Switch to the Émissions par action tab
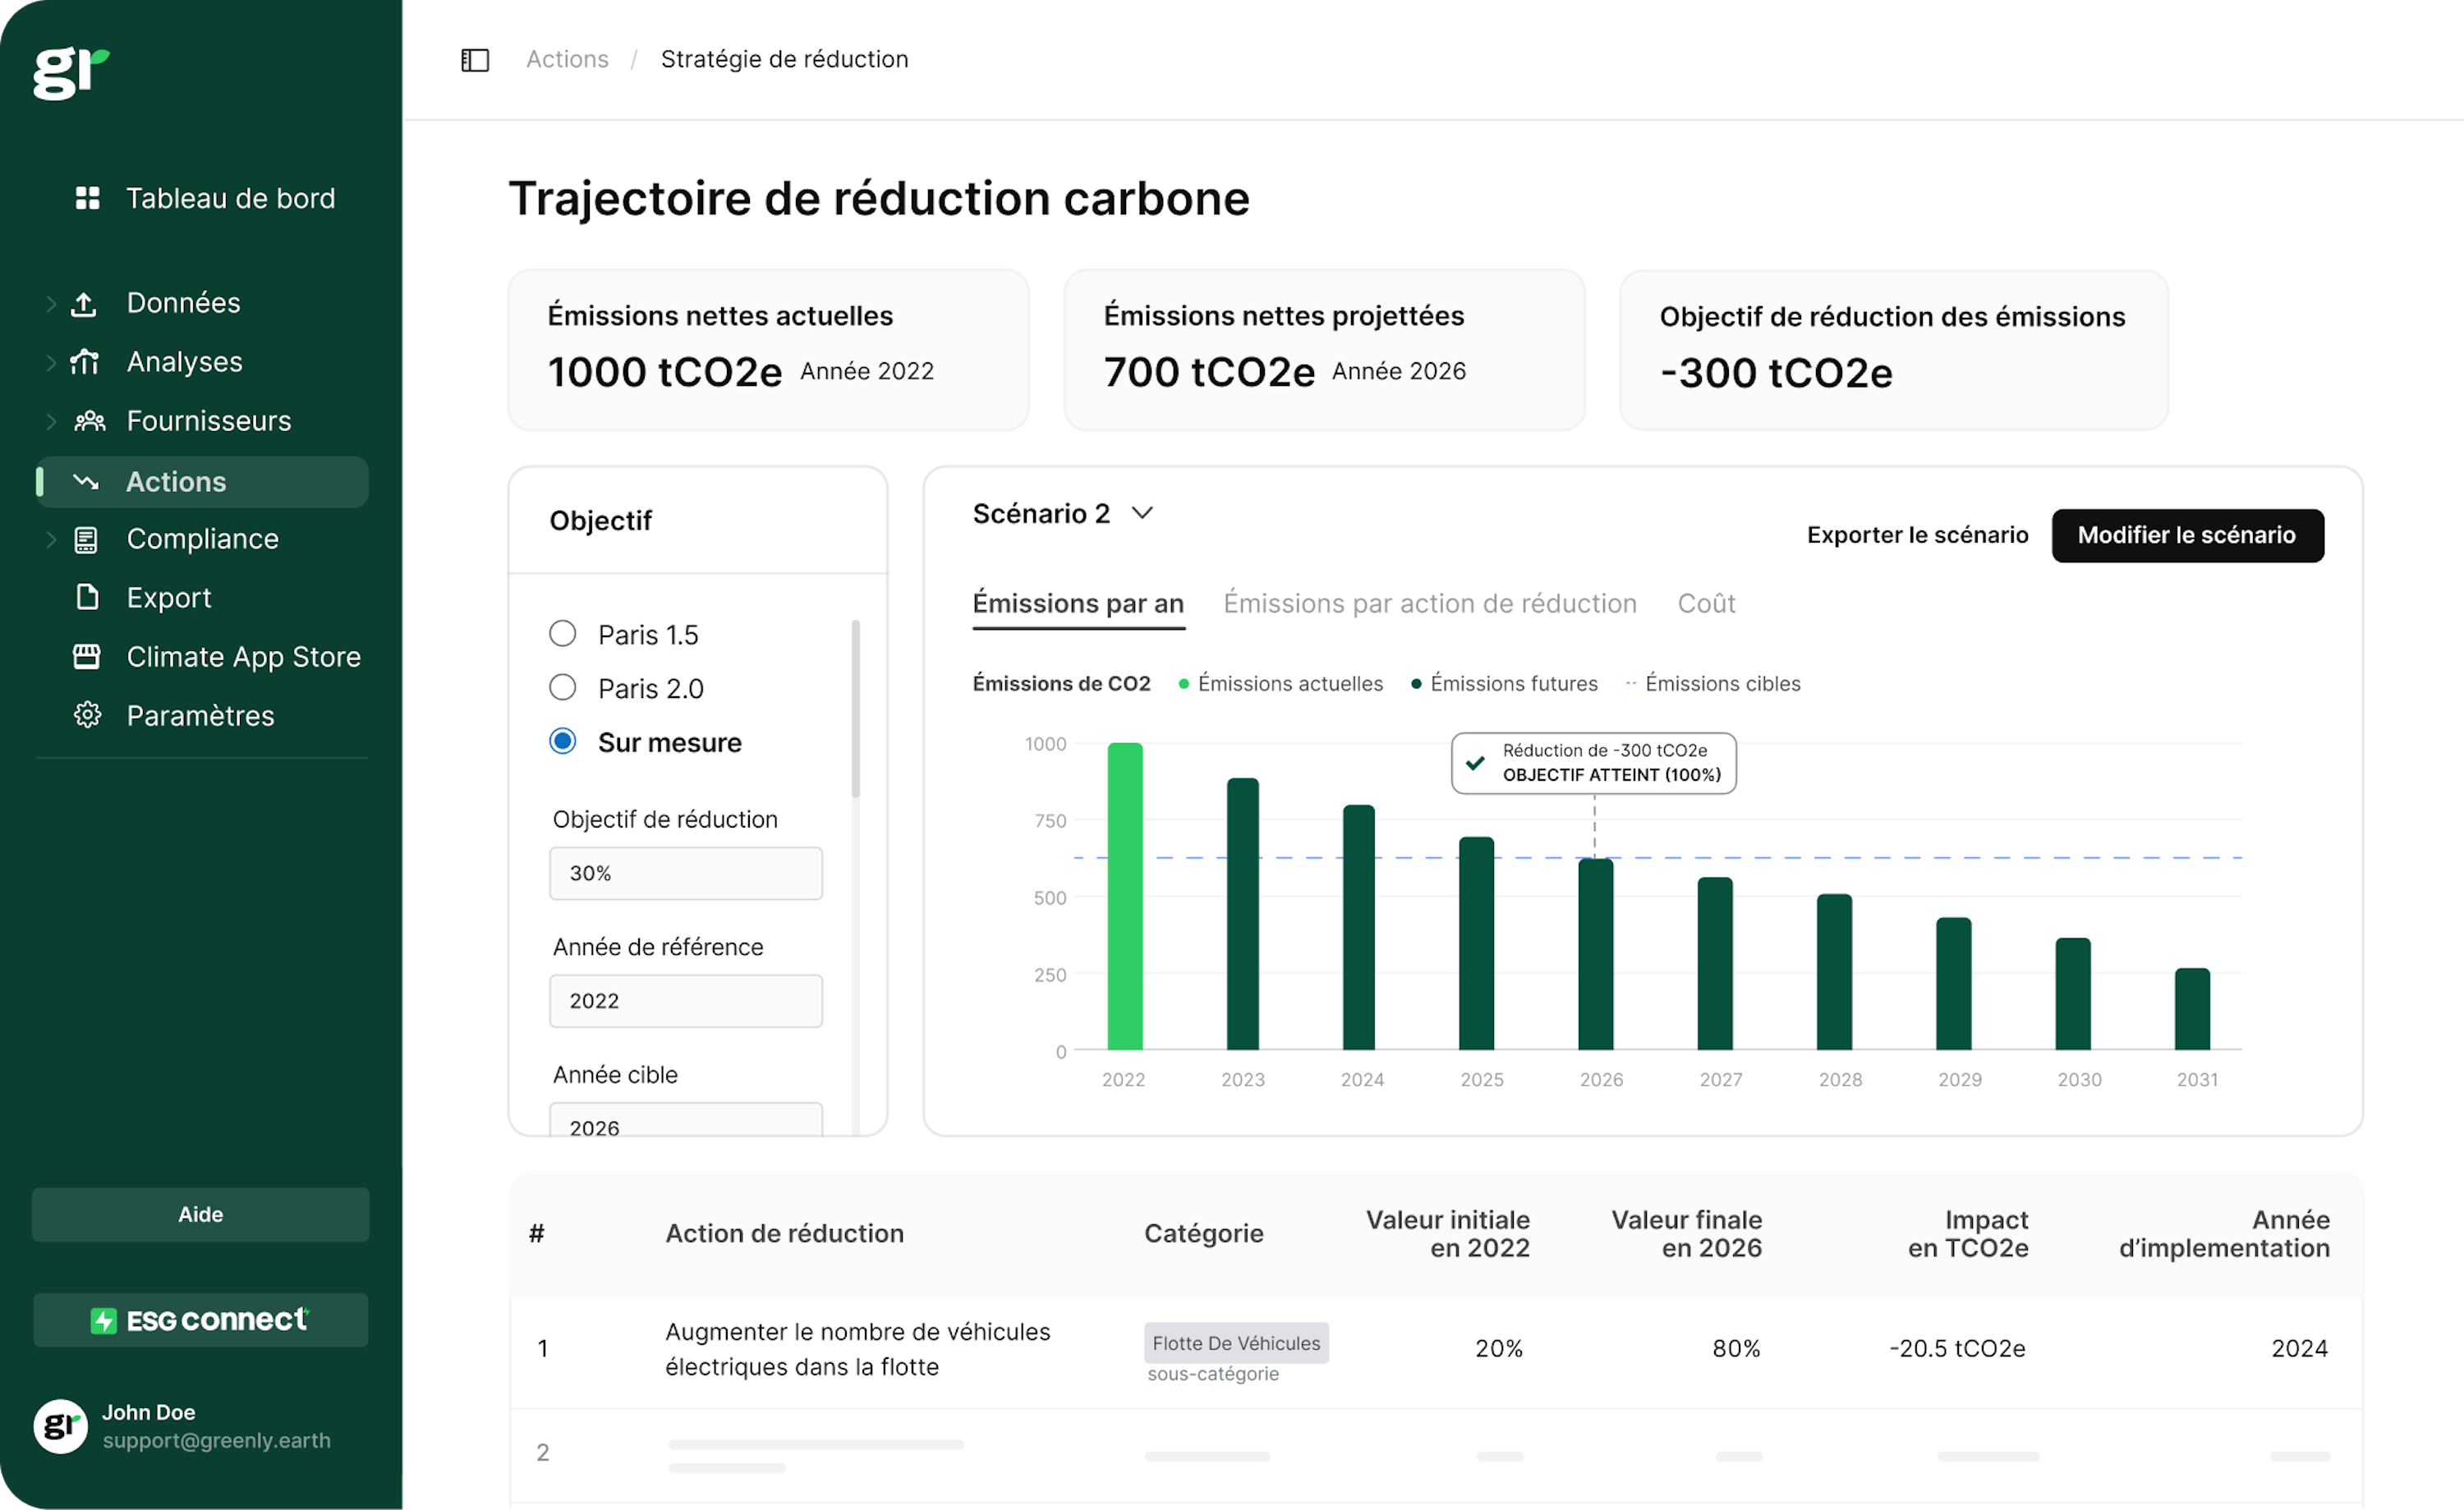 (1429, 605)
